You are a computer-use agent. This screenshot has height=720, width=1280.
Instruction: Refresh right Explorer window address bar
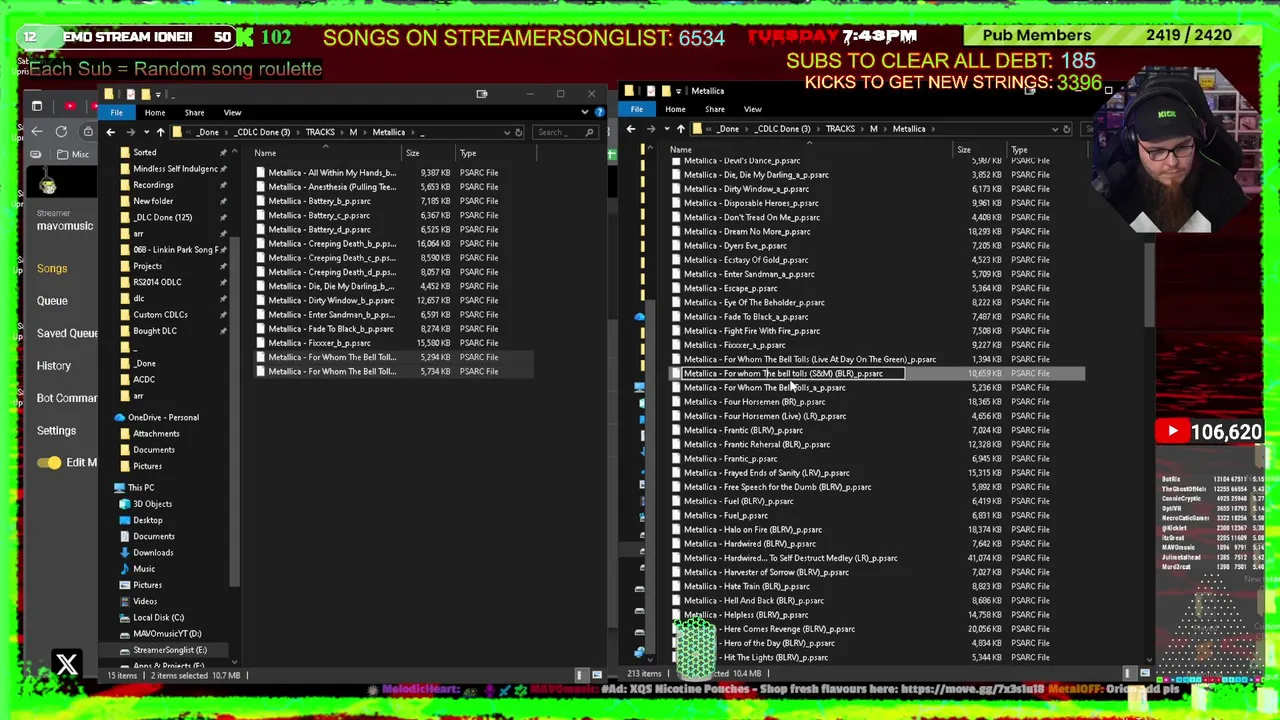(x=1066, y=129)
